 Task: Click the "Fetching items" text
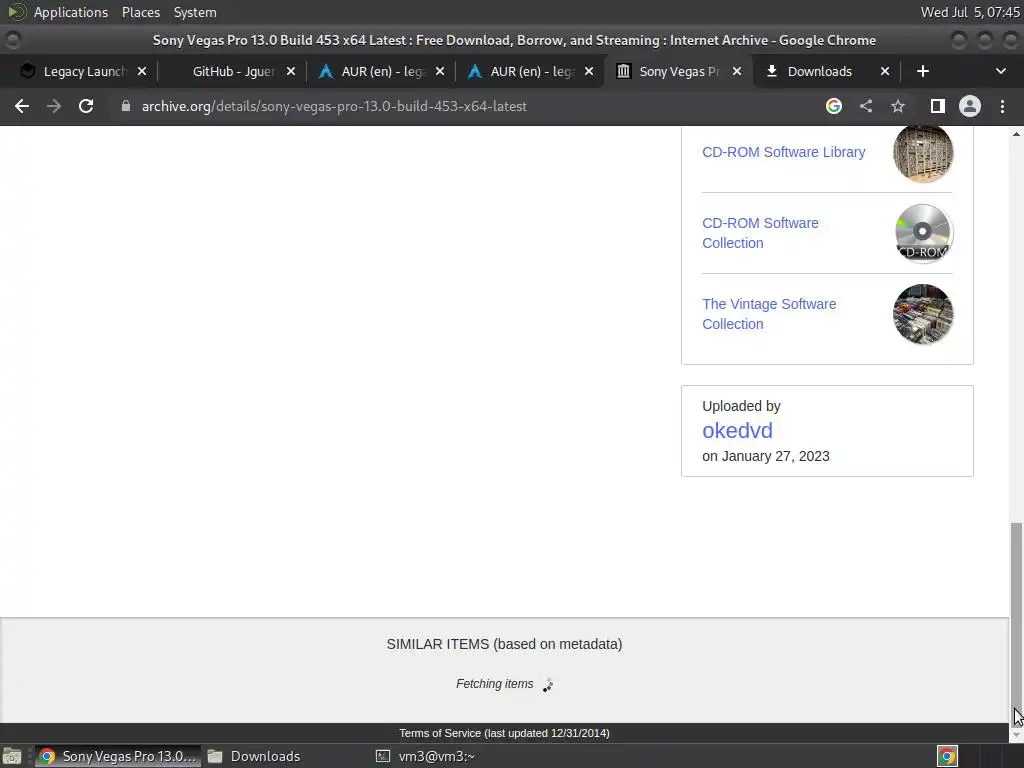tap(494, 684)
